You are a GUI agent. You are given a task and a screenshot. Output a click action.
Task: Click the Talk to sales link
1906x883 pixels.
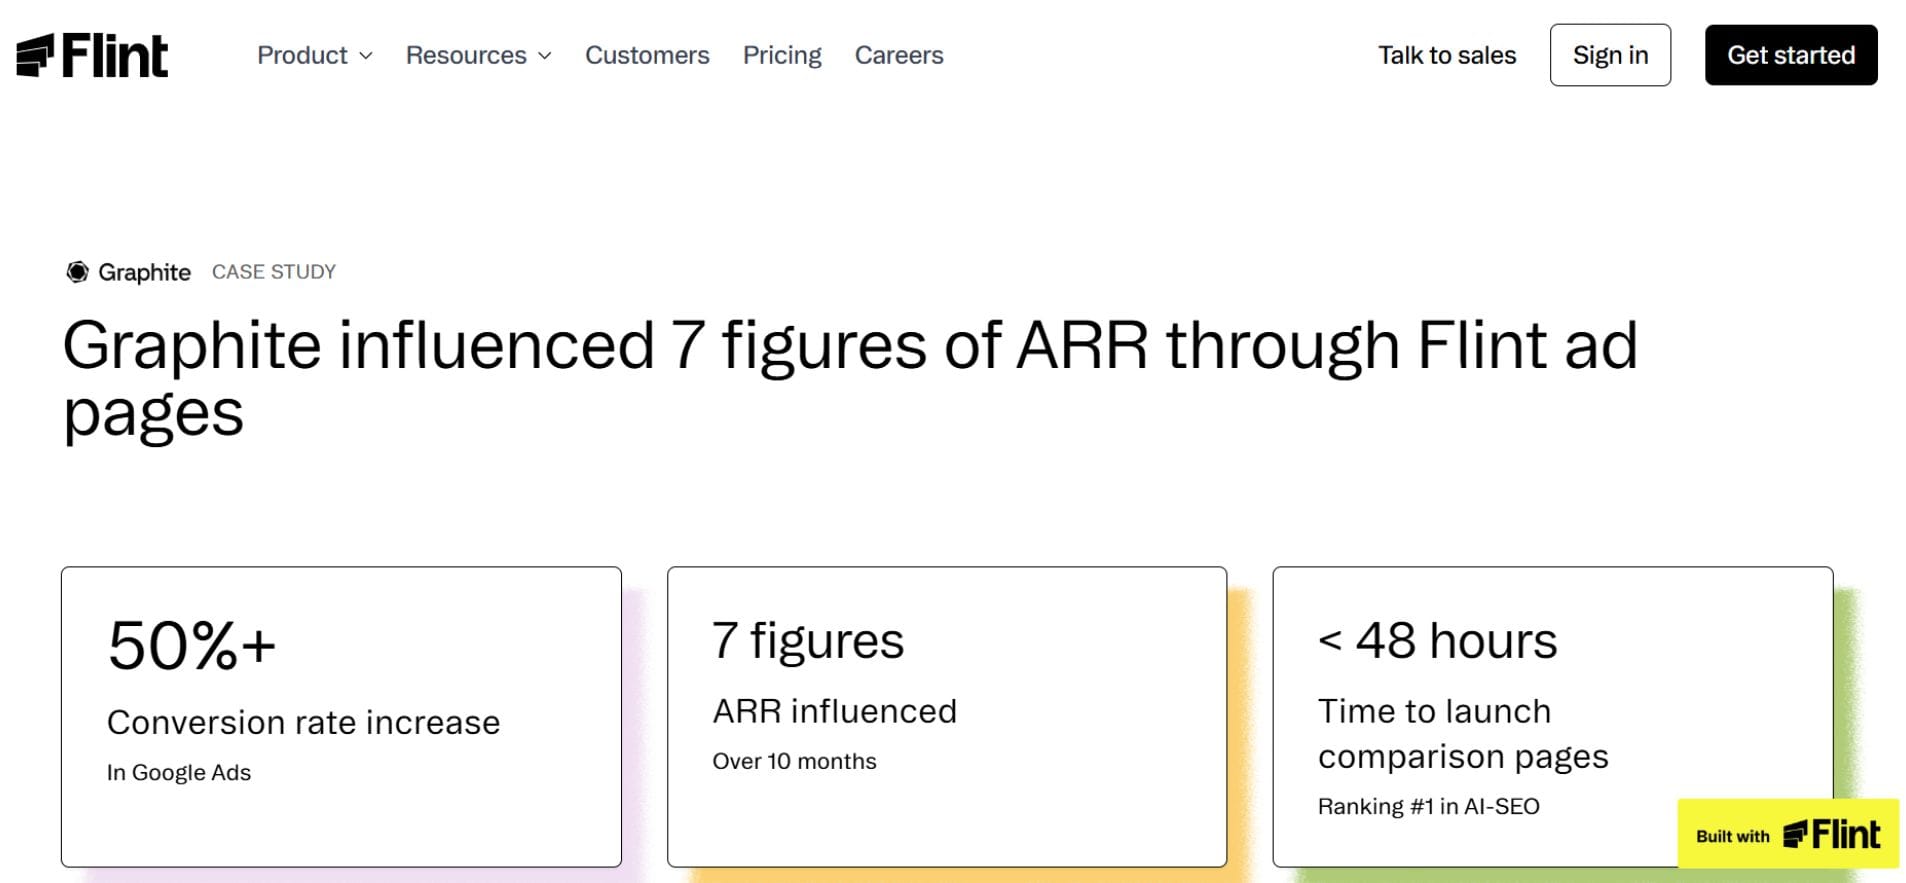(1447, 55)
